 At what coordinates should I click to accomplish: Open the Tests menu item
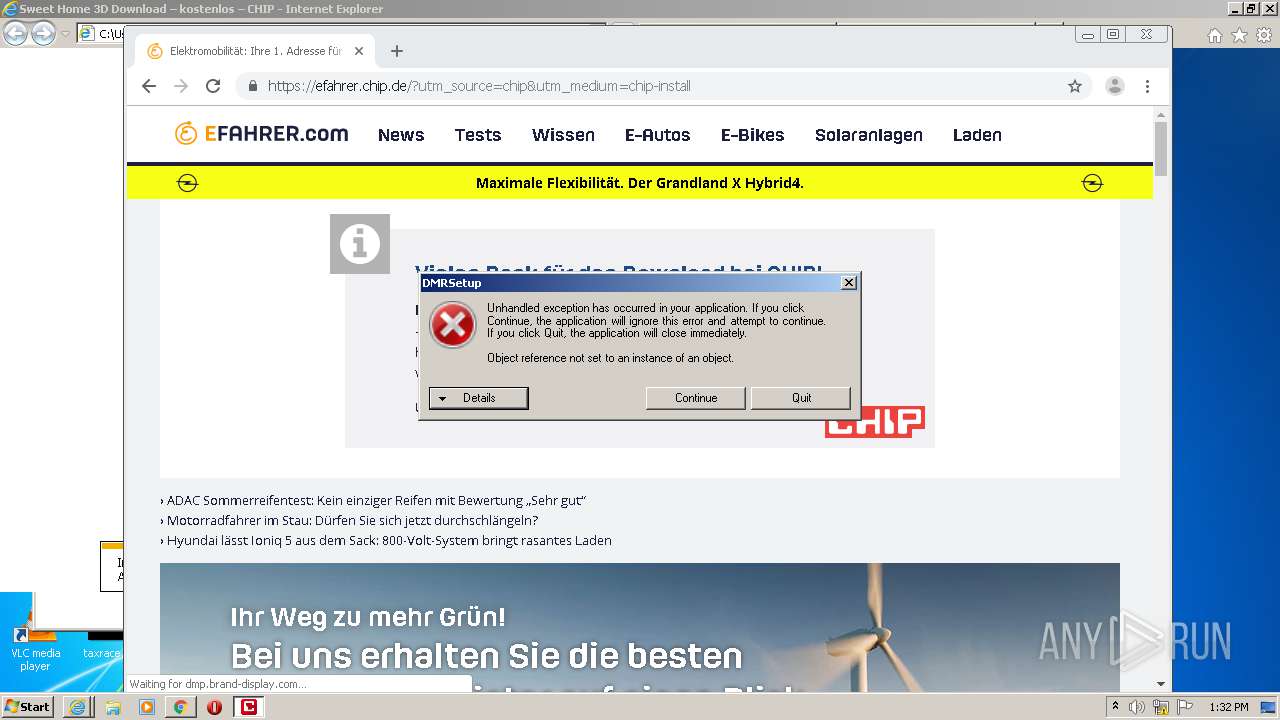478,135
